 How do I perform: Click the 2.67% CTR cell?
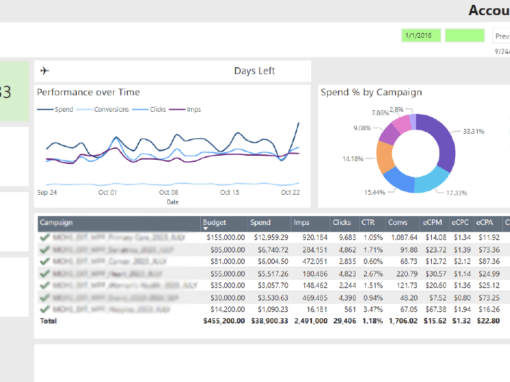[373, 274]
